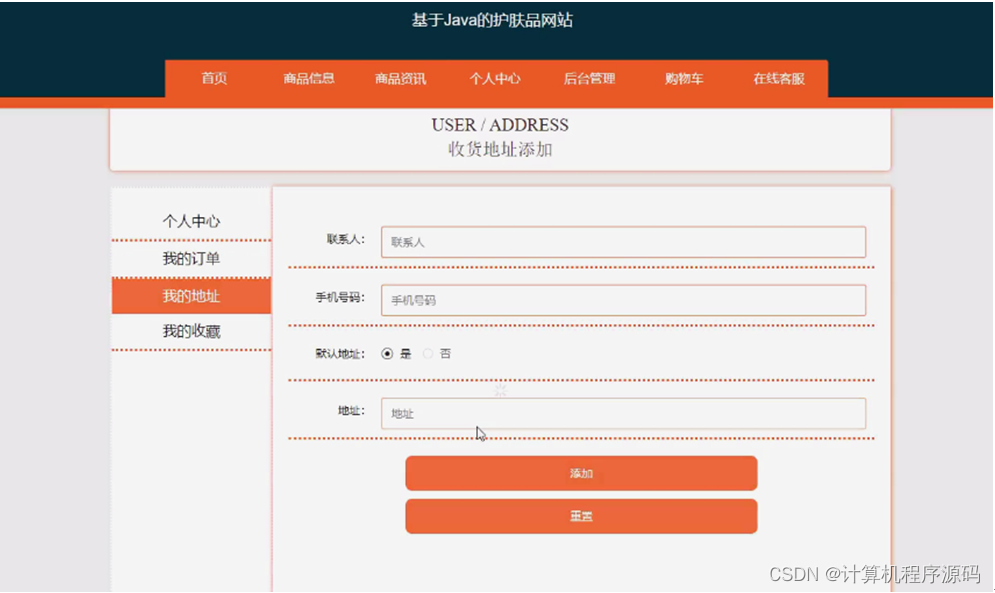This screenshot has height=593, width=995.
Task: Open the 商品资讯 navigation menu item
Action: coord(400,79)
